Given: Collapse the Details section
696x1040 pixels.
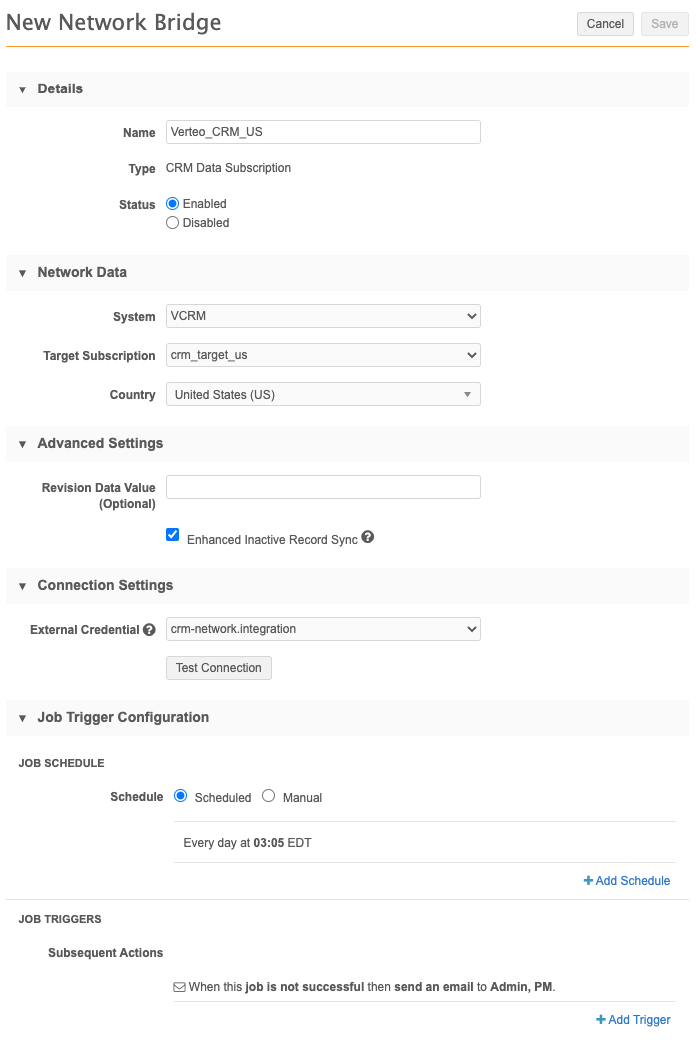Looking at the screenshot, I should 22,90.
